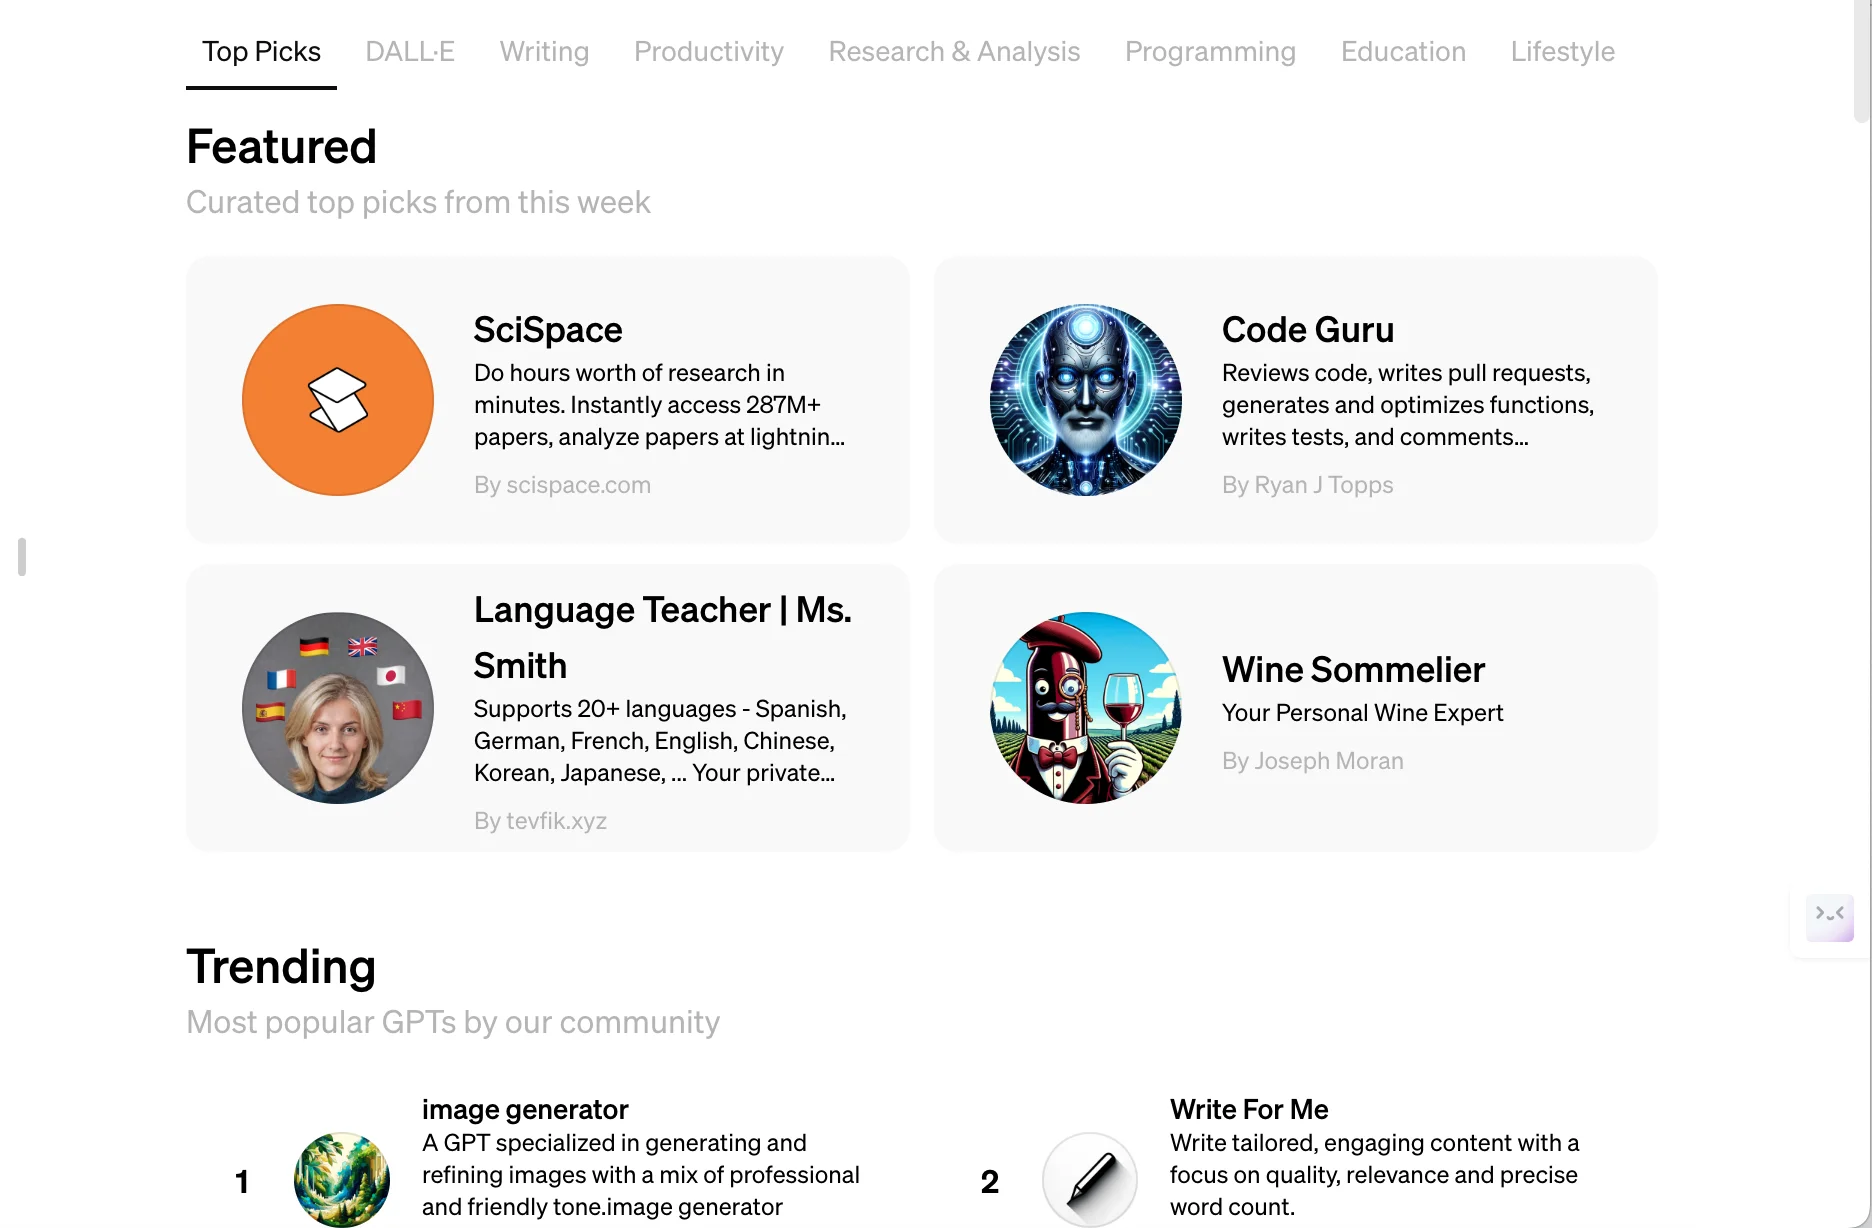
Task: Open the SciSpace title link
Action: pyautogui.click(x=548, y=330)
